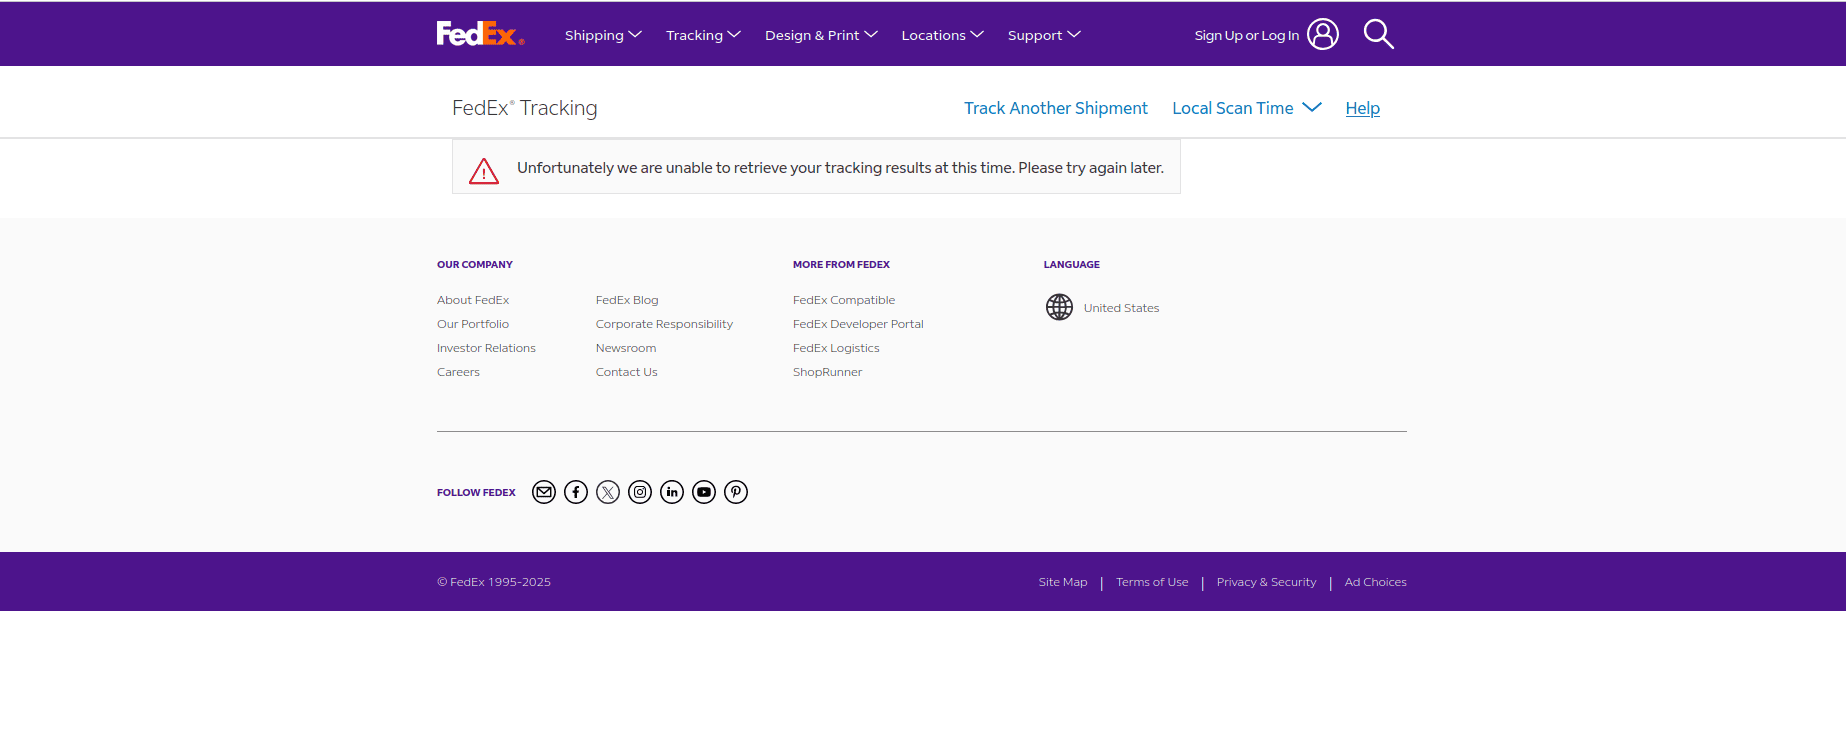Open Newsroom link
Viewport: 1846px width, 733px height.
pos(626,348)
